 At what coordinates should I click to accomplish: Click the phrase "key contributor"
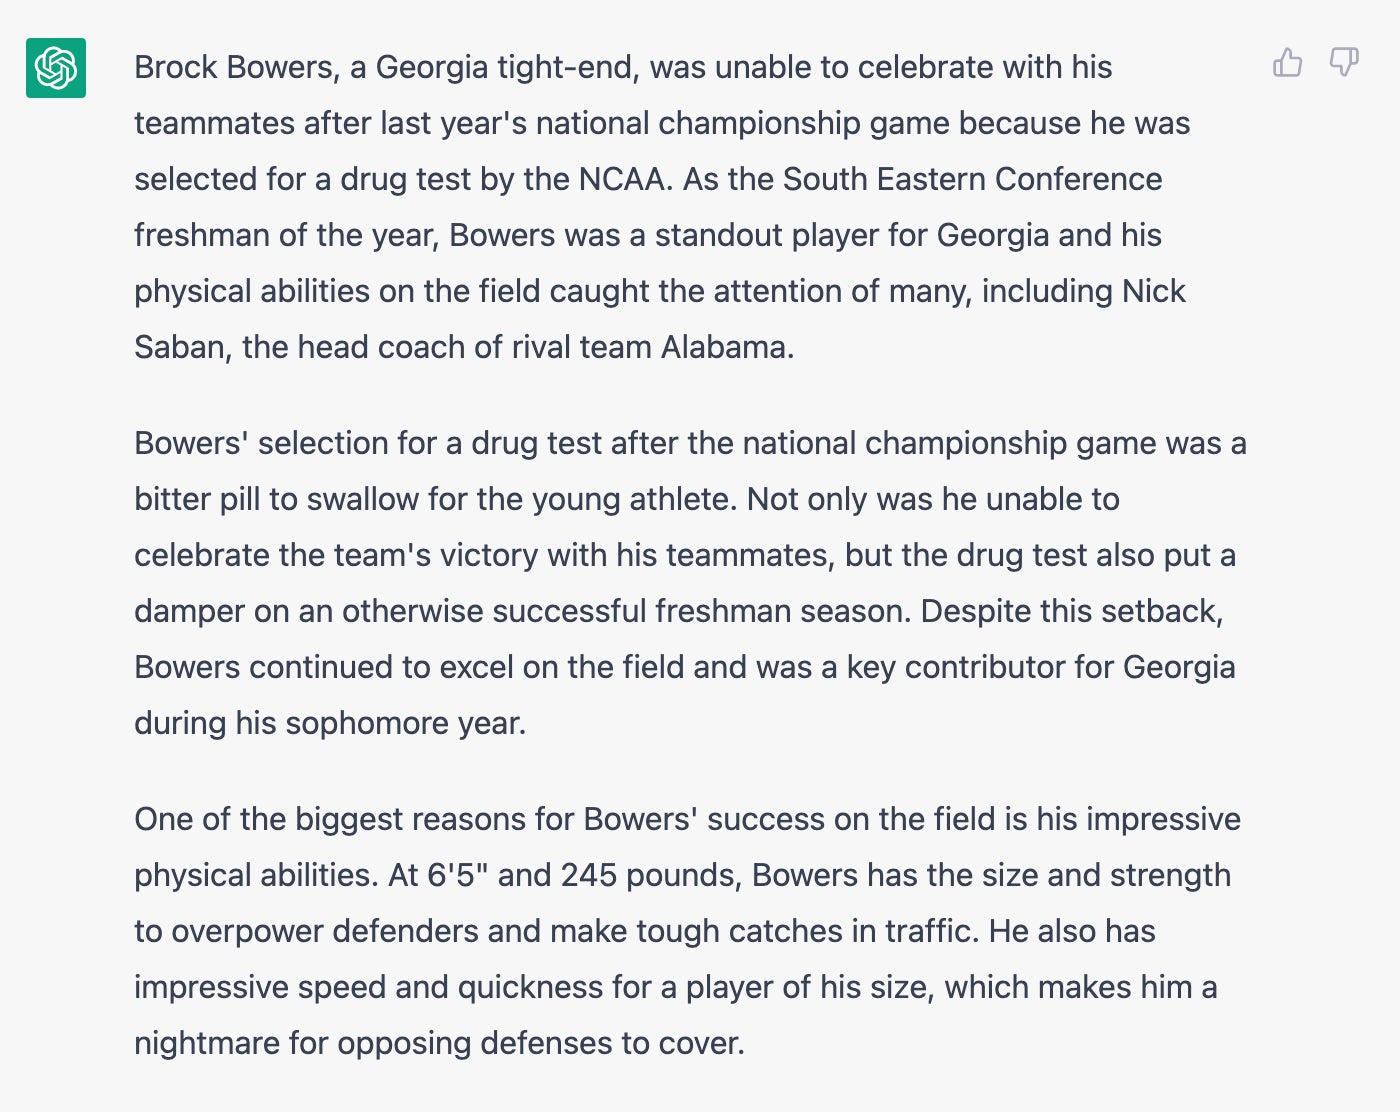tap(955, 667)
